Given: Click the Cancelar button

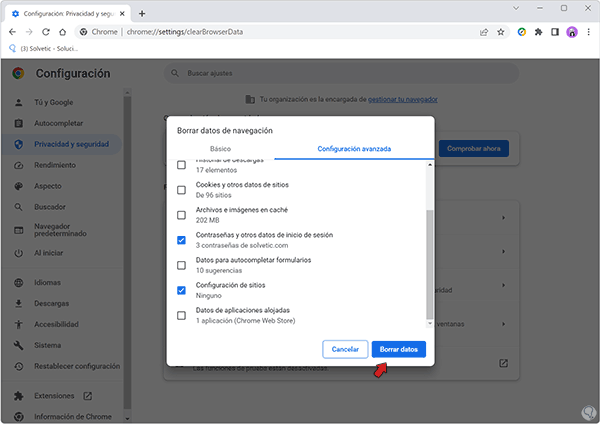Looking at the screenshot, I should (x=344, y=349).
